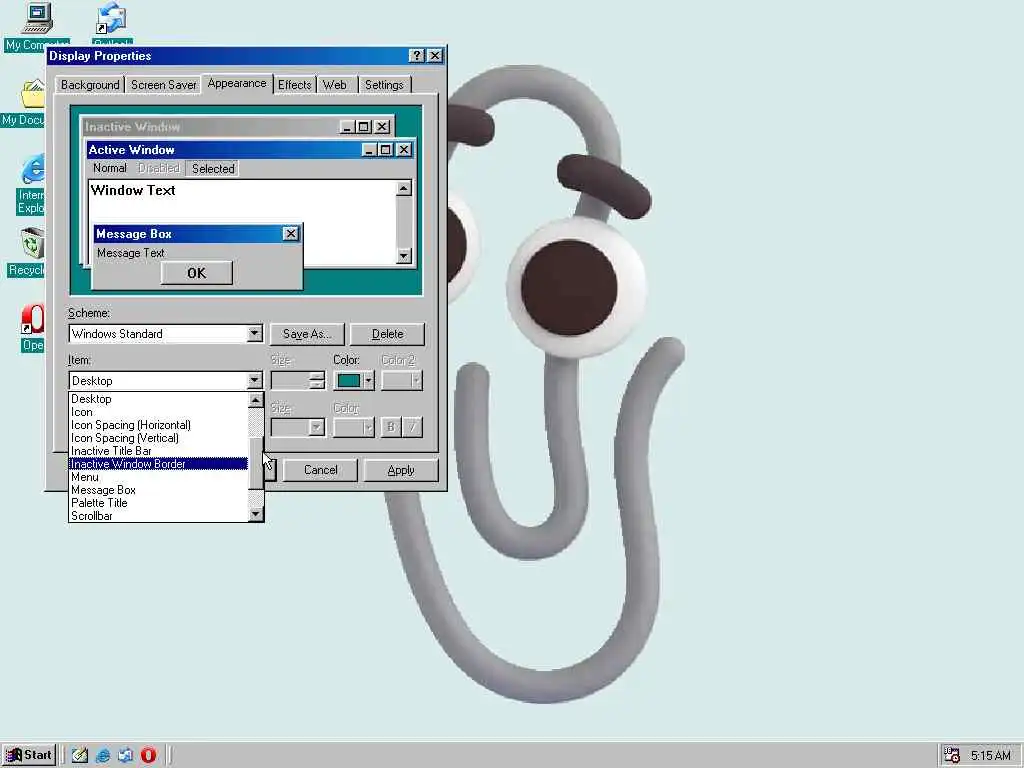1024x768 pixels.
Task: Toggle the Italic font button
Action: pos(412,428)
